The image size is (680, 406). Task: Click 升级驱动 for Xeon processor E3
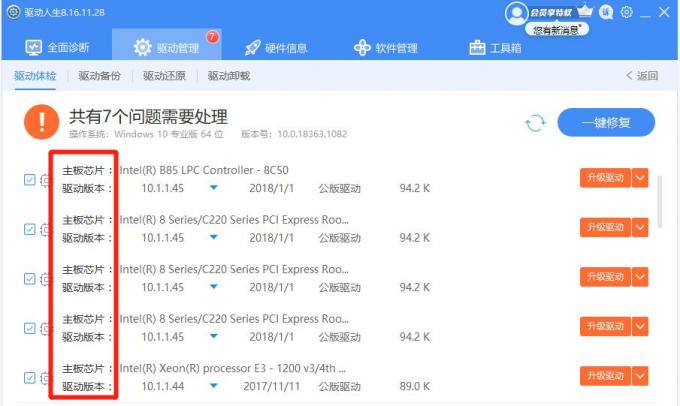click(x=605, y=376)
